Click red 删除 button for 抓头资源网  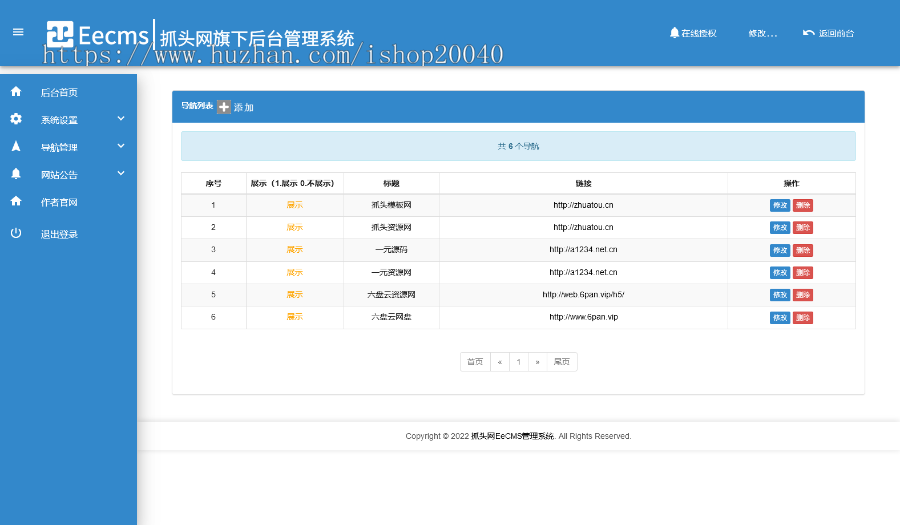click(802, 228)
